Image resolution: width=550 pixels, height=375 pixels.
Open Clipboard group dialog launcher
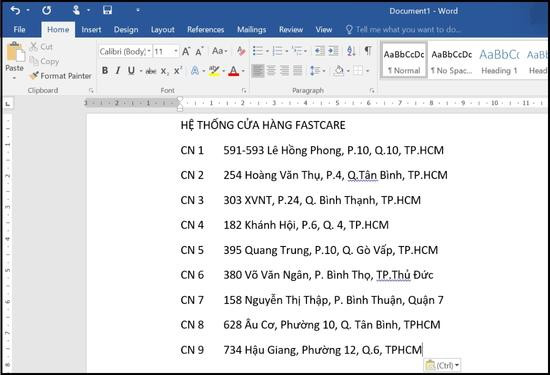[x=91, y=91]
